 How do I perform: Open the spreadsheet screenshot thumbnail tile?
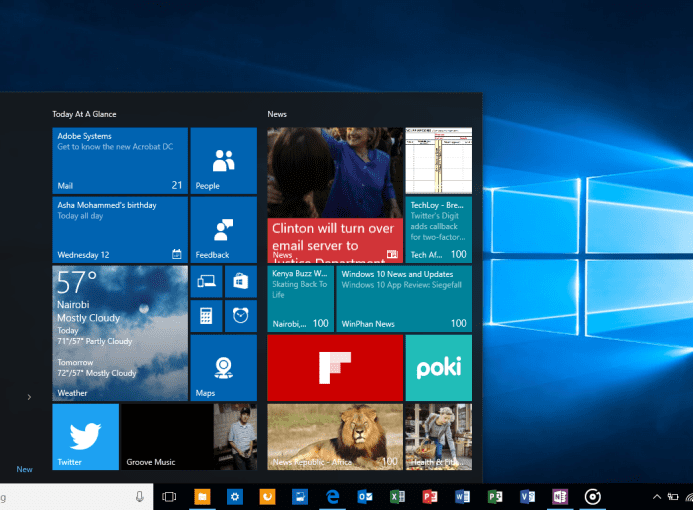point(439,161)
